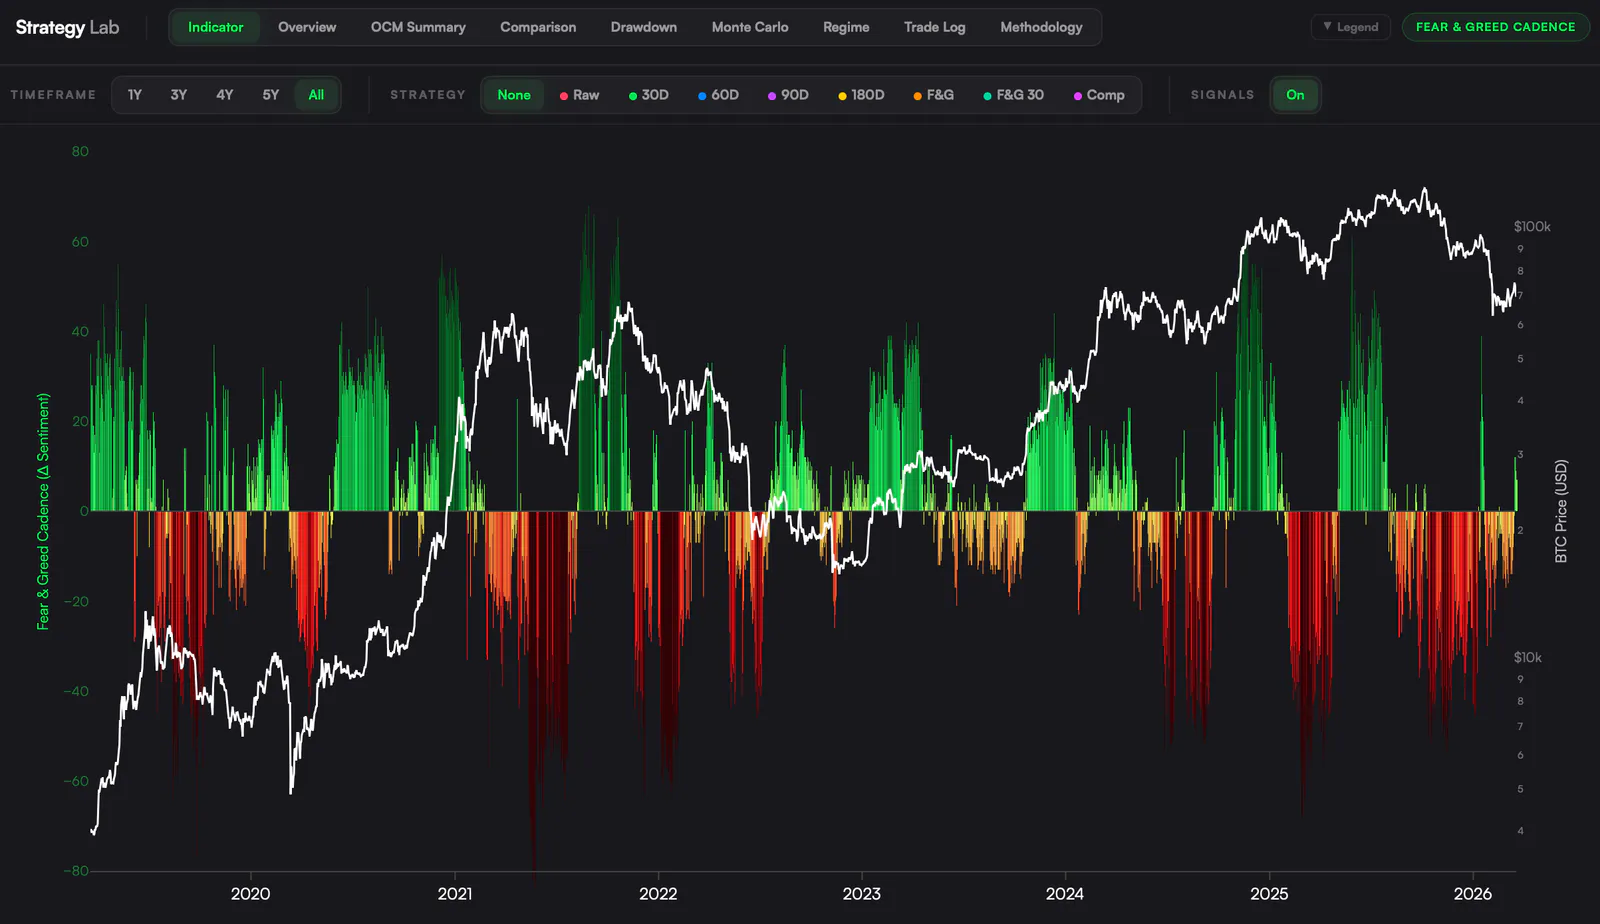Select the 60D strategy
Viewport: 1600px width, 924px height.
point(718,95)
